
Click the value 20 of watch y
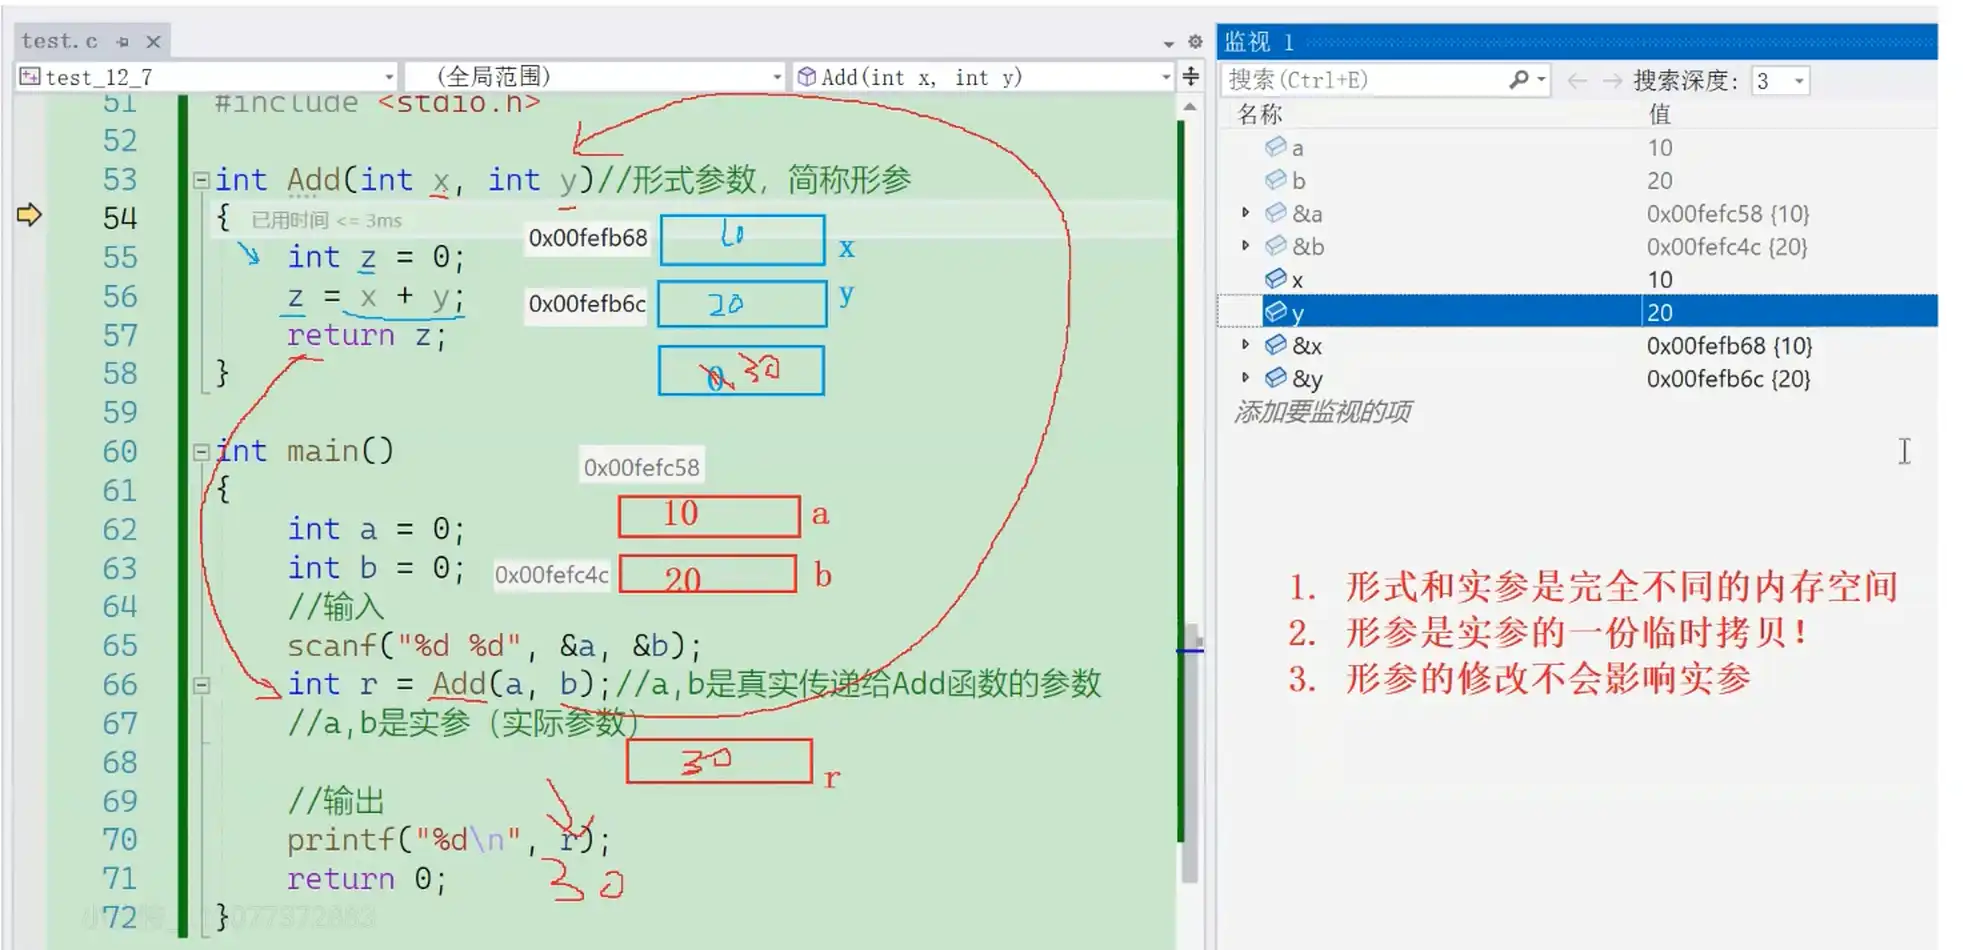click(x=1660, y=313)
